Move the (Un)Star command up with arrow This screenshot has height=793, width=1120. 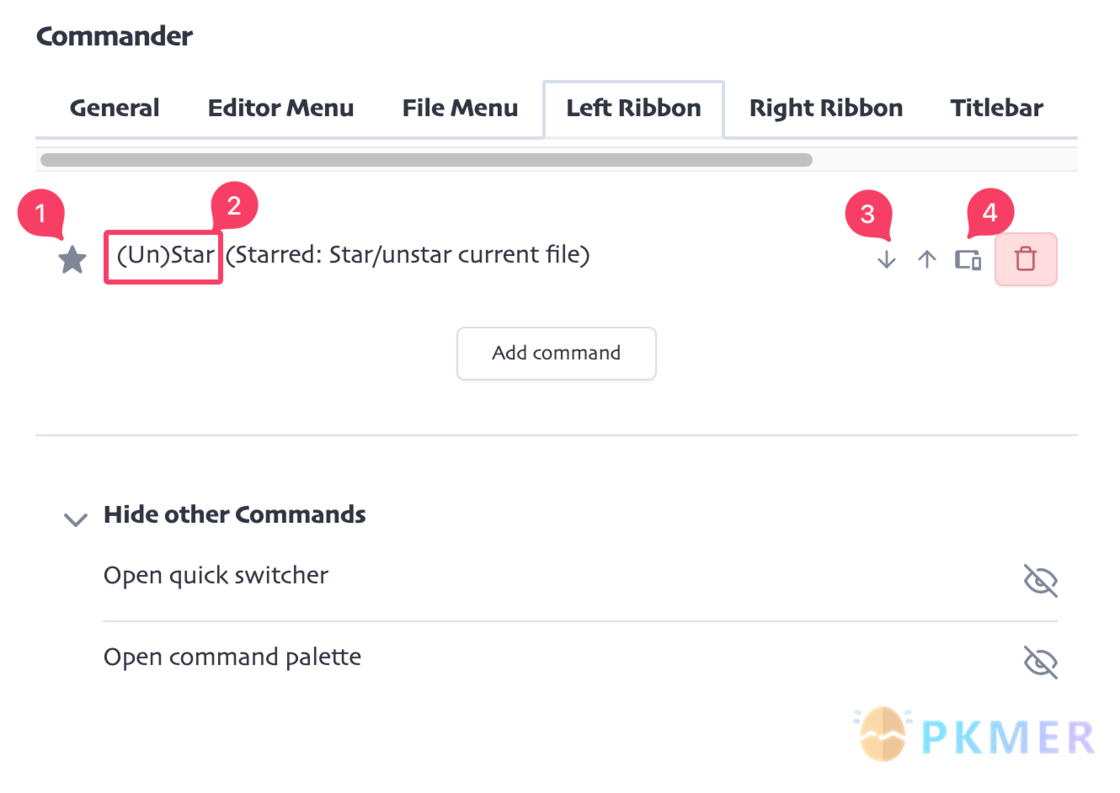(x=927, y=259)
